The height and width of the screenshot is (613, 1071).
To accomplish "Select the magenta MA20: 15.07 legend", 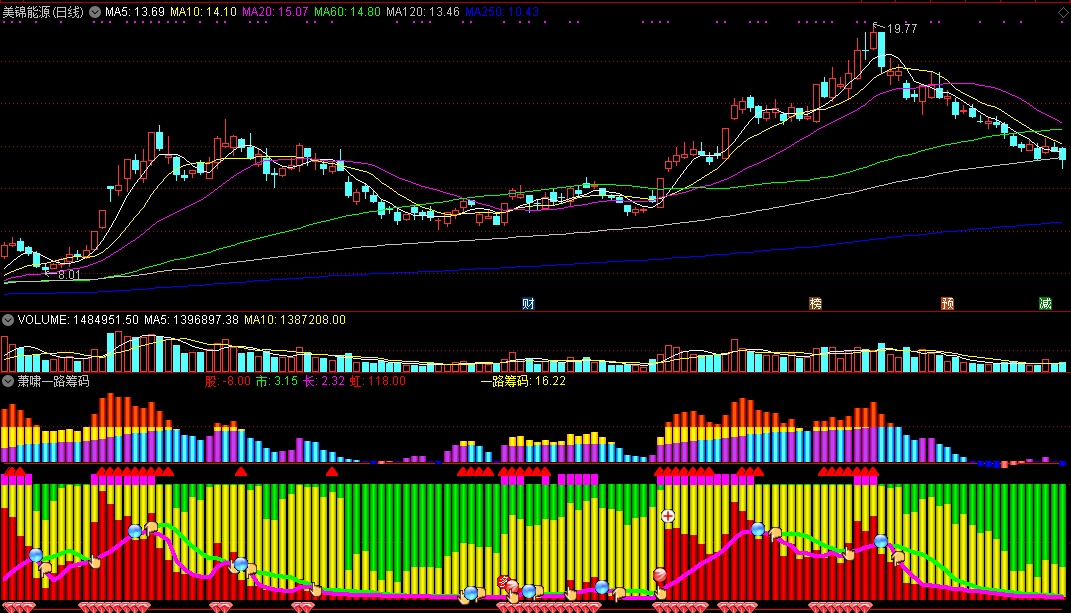I will click(275, 12).
